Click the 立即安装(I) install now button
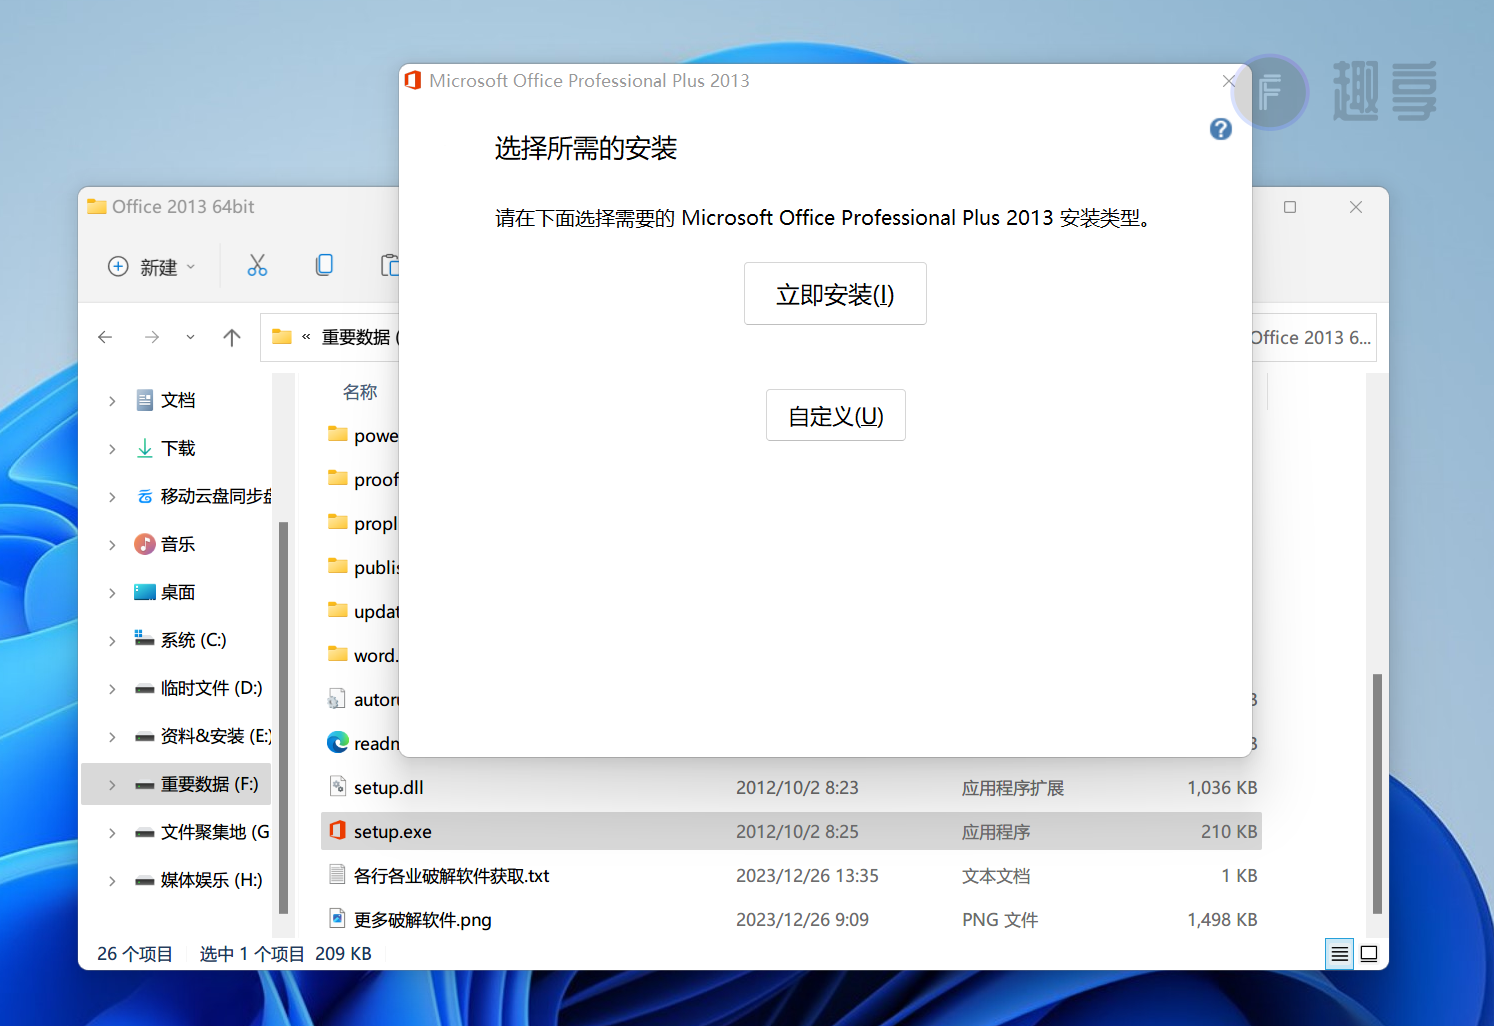The image size is (1494, 1026). 835,294
